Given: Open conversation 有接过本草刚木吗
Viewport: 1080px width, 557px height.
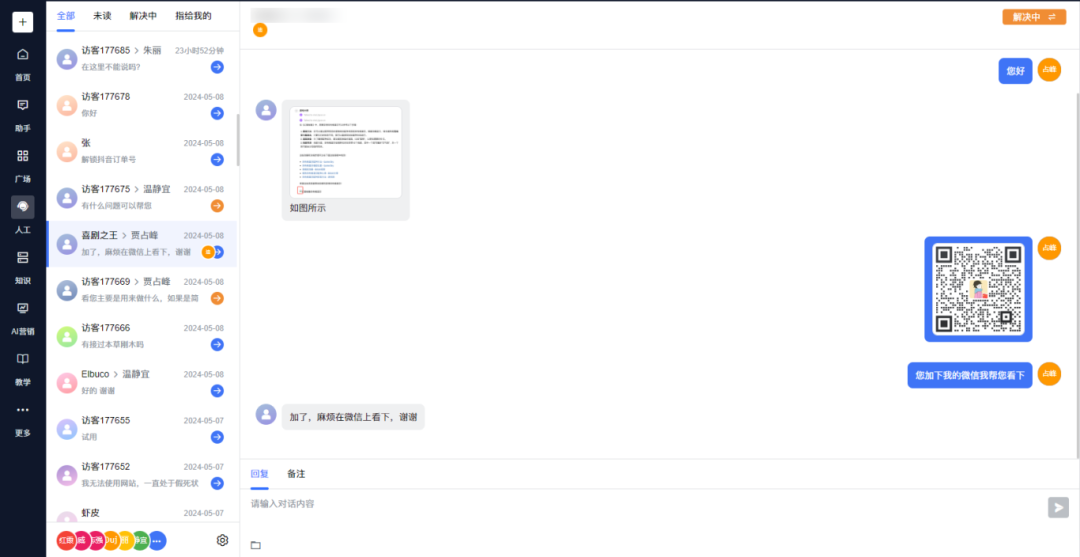Looking at the screenshot, I should (142, 336).
